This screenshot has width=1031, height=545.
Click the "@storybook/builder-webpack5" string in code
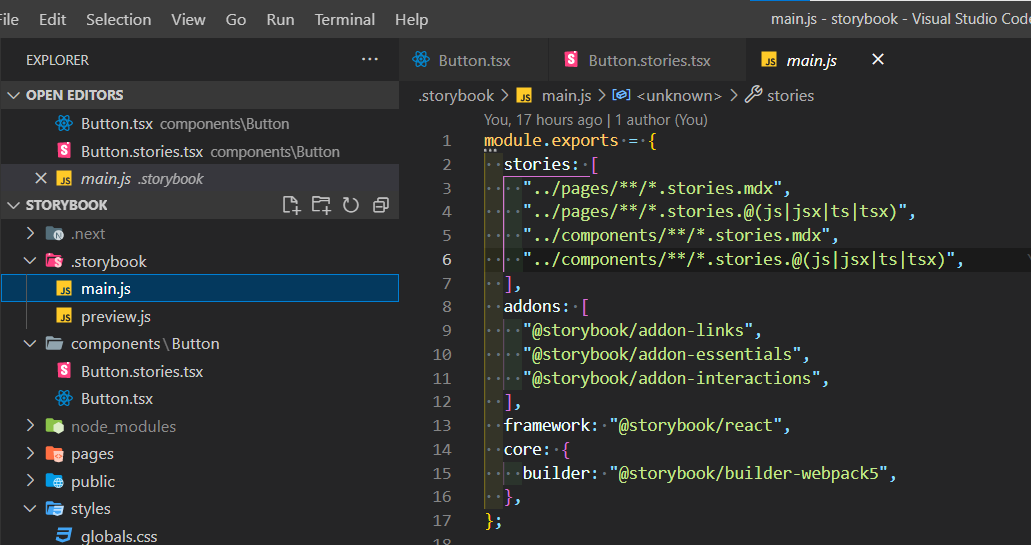coord(748,473)
